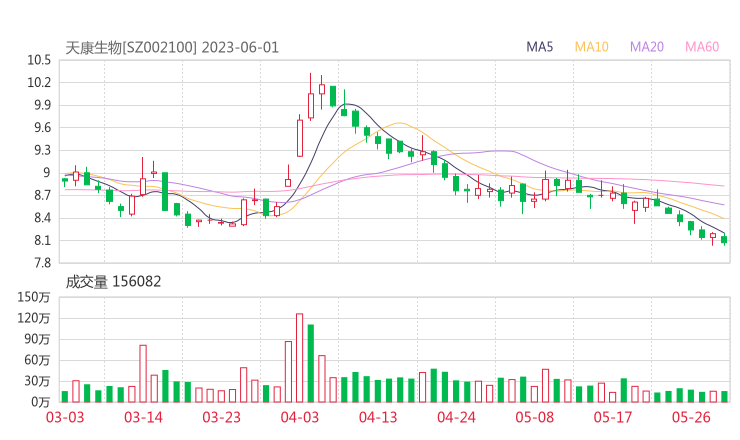Click the chart title 天康生物[SZ002100] 2023-06-01

click(172, 47)
